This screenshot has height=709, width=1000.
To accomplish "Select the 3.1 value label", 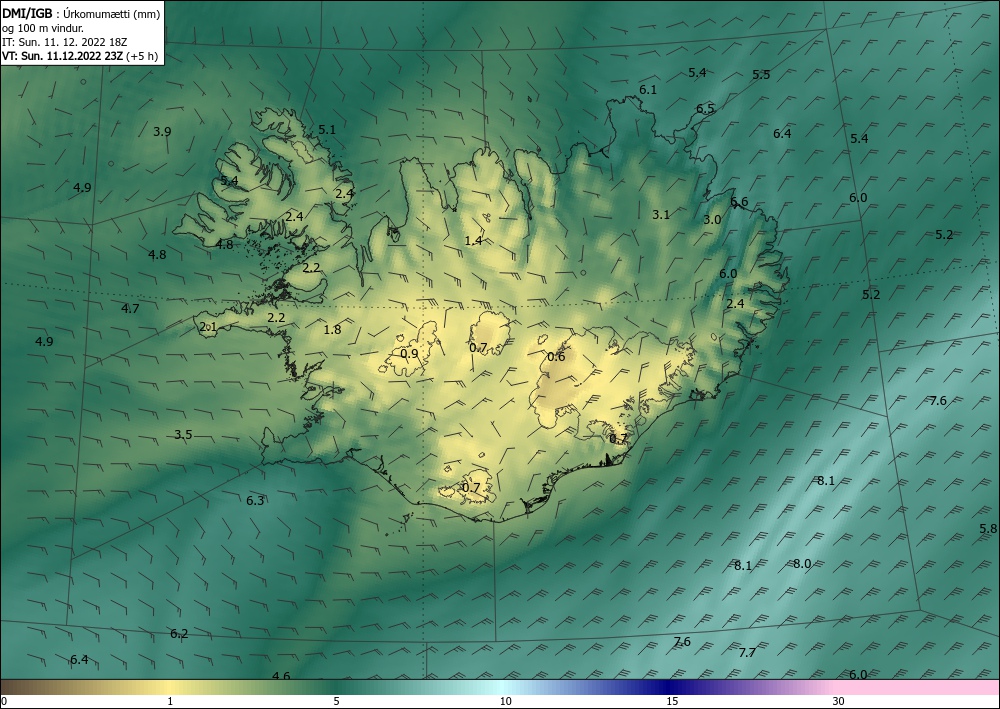I will pyautogui.click(x=661, y=214).
